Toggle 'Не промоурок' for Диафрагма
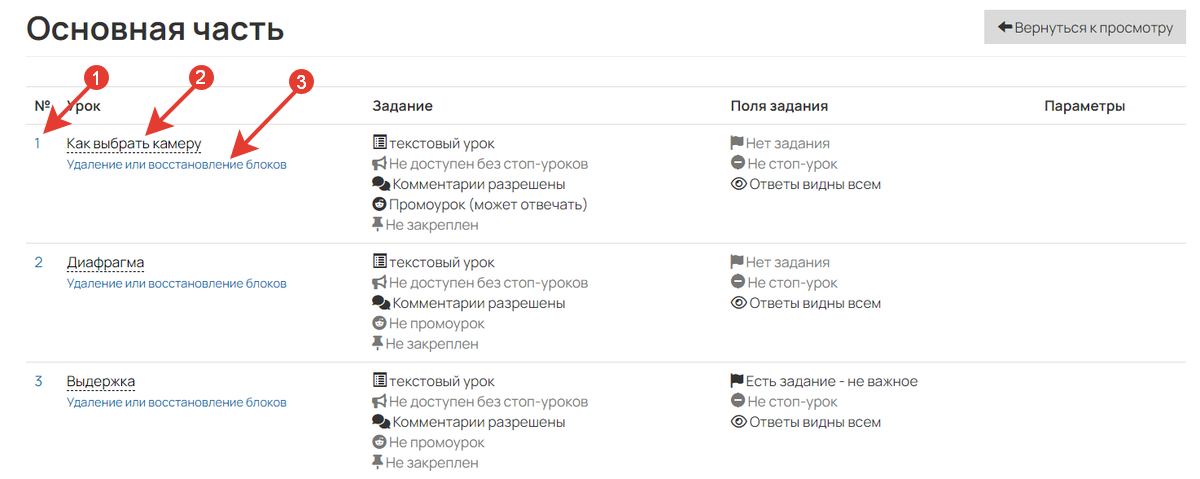The width and height of the screenshot is (1200, 479). point(437,323)
